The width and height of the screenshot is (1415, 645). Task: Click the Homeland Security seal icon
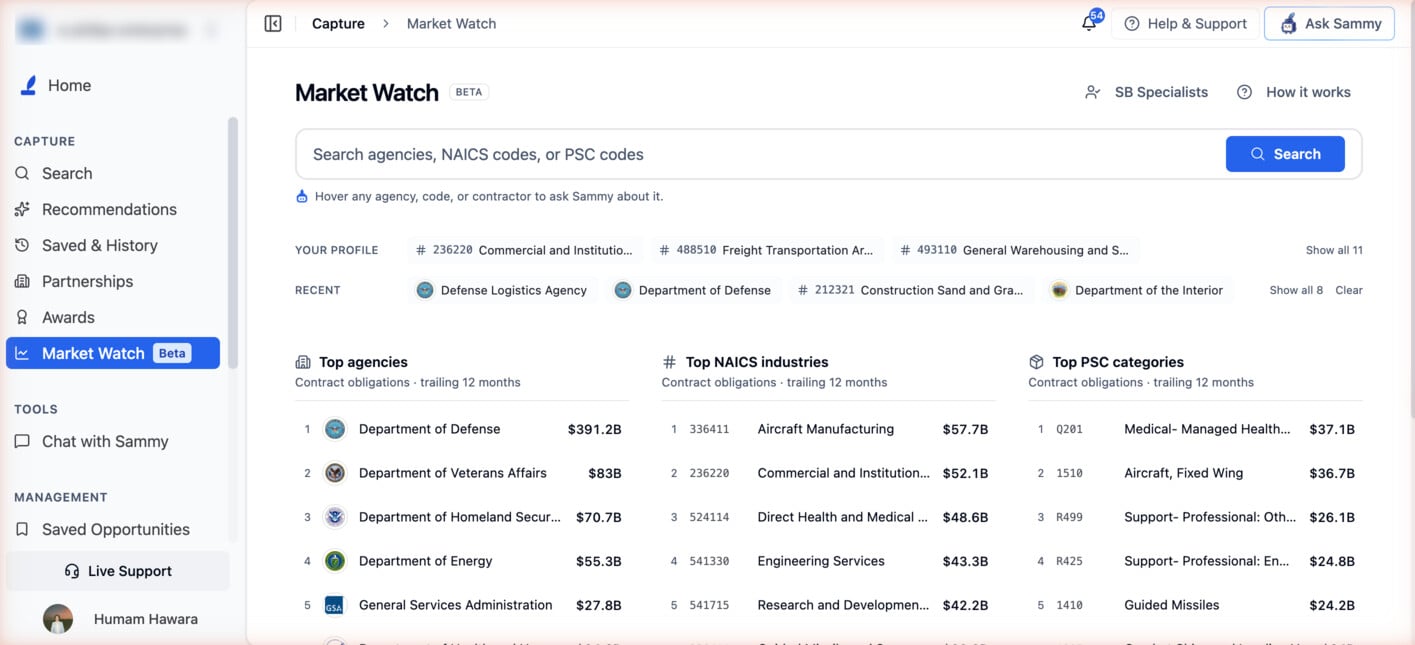point(335,517)
